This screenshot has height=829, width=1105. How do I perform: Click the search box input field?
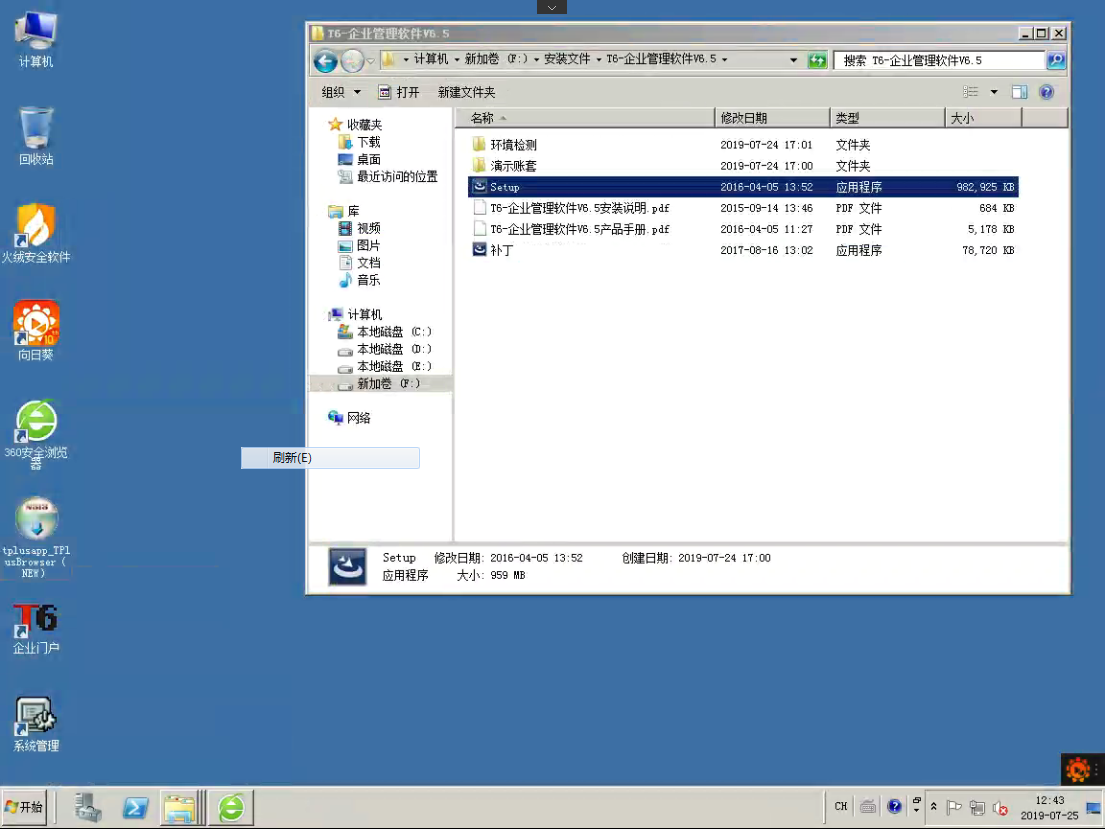click(x=940, y=61)
